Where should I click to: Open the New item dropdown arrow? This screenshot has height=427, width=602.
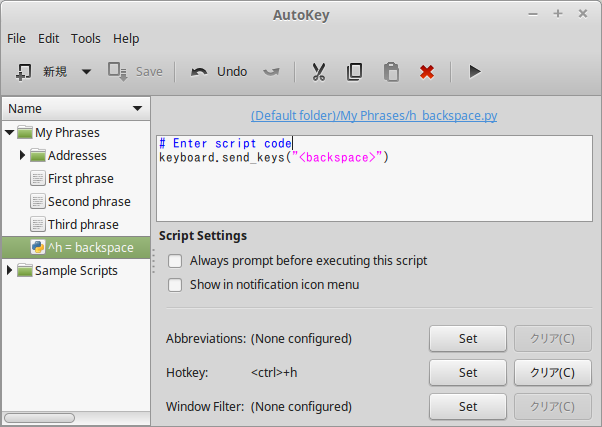pyautogui.click(x=86, y=72)
